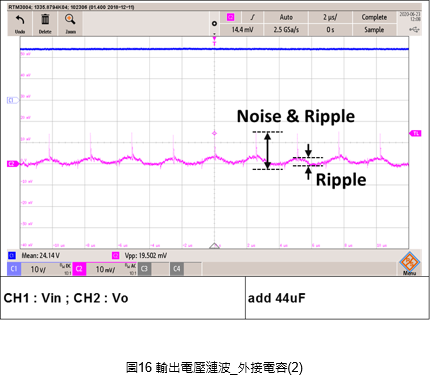The image size is (430, 383).
Task: Click the 2.5 GSa/s sample rate box
Action: click(x=286, y=30)
